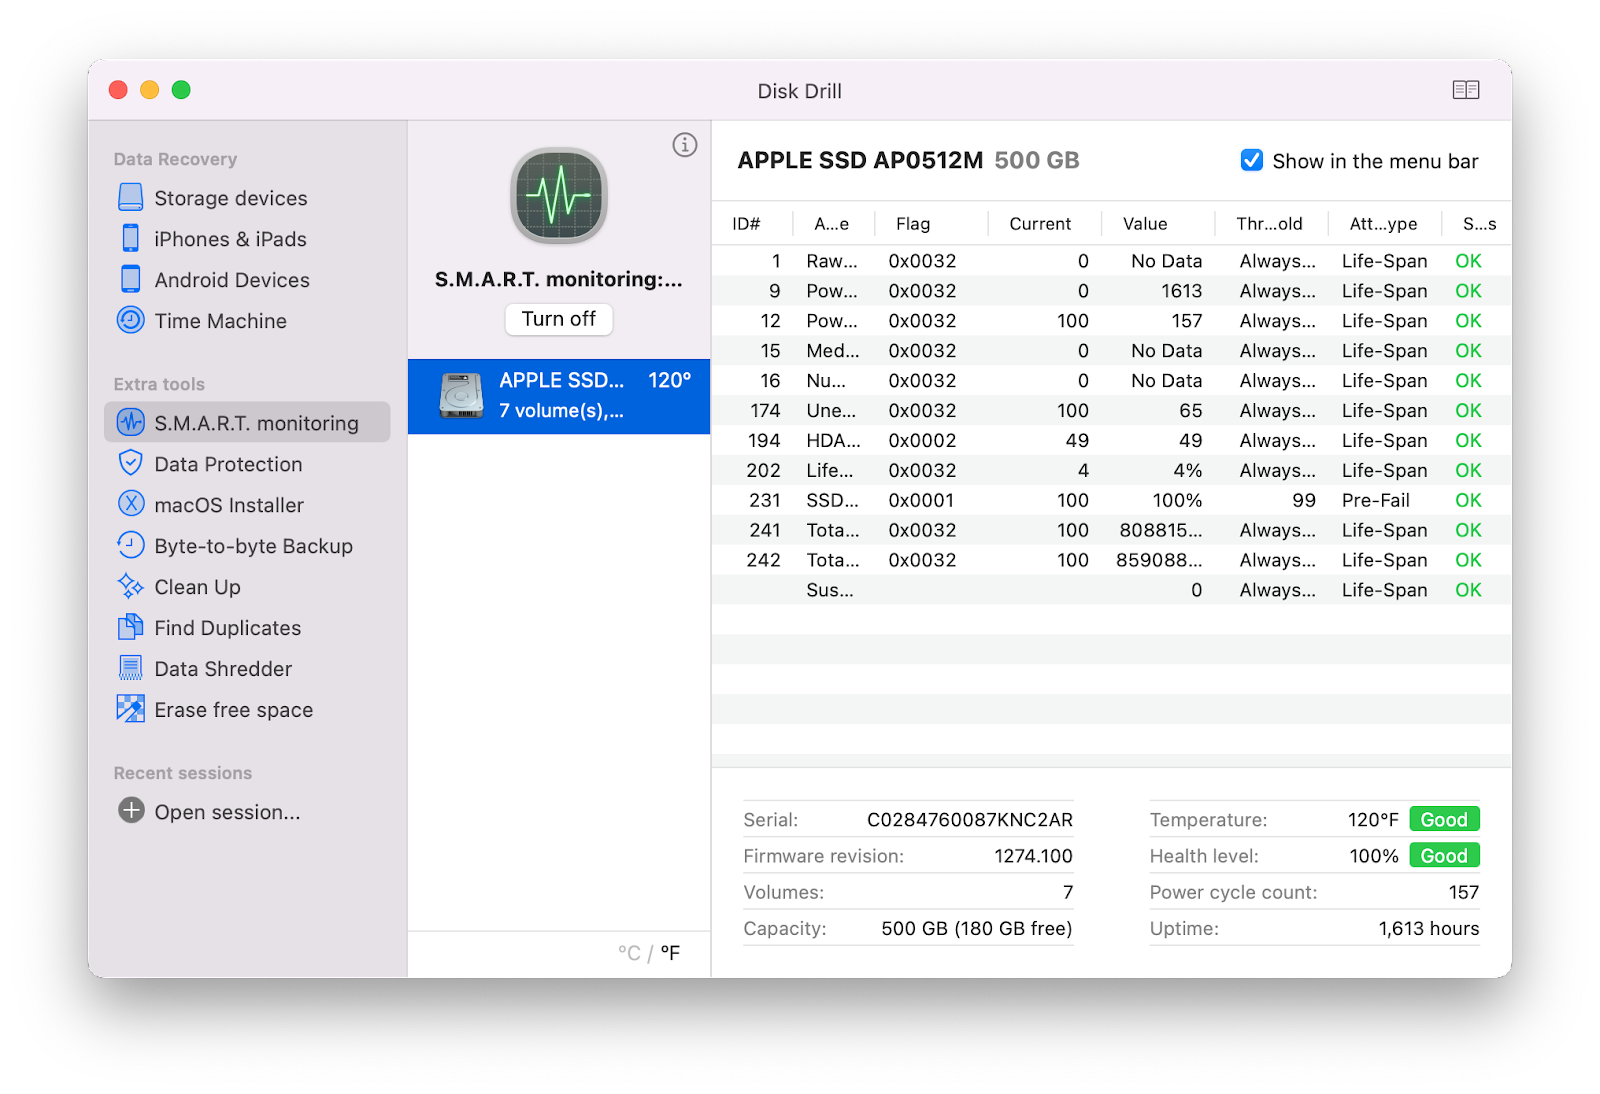Open Clean Up sparkle icon

tap(131, 586)
